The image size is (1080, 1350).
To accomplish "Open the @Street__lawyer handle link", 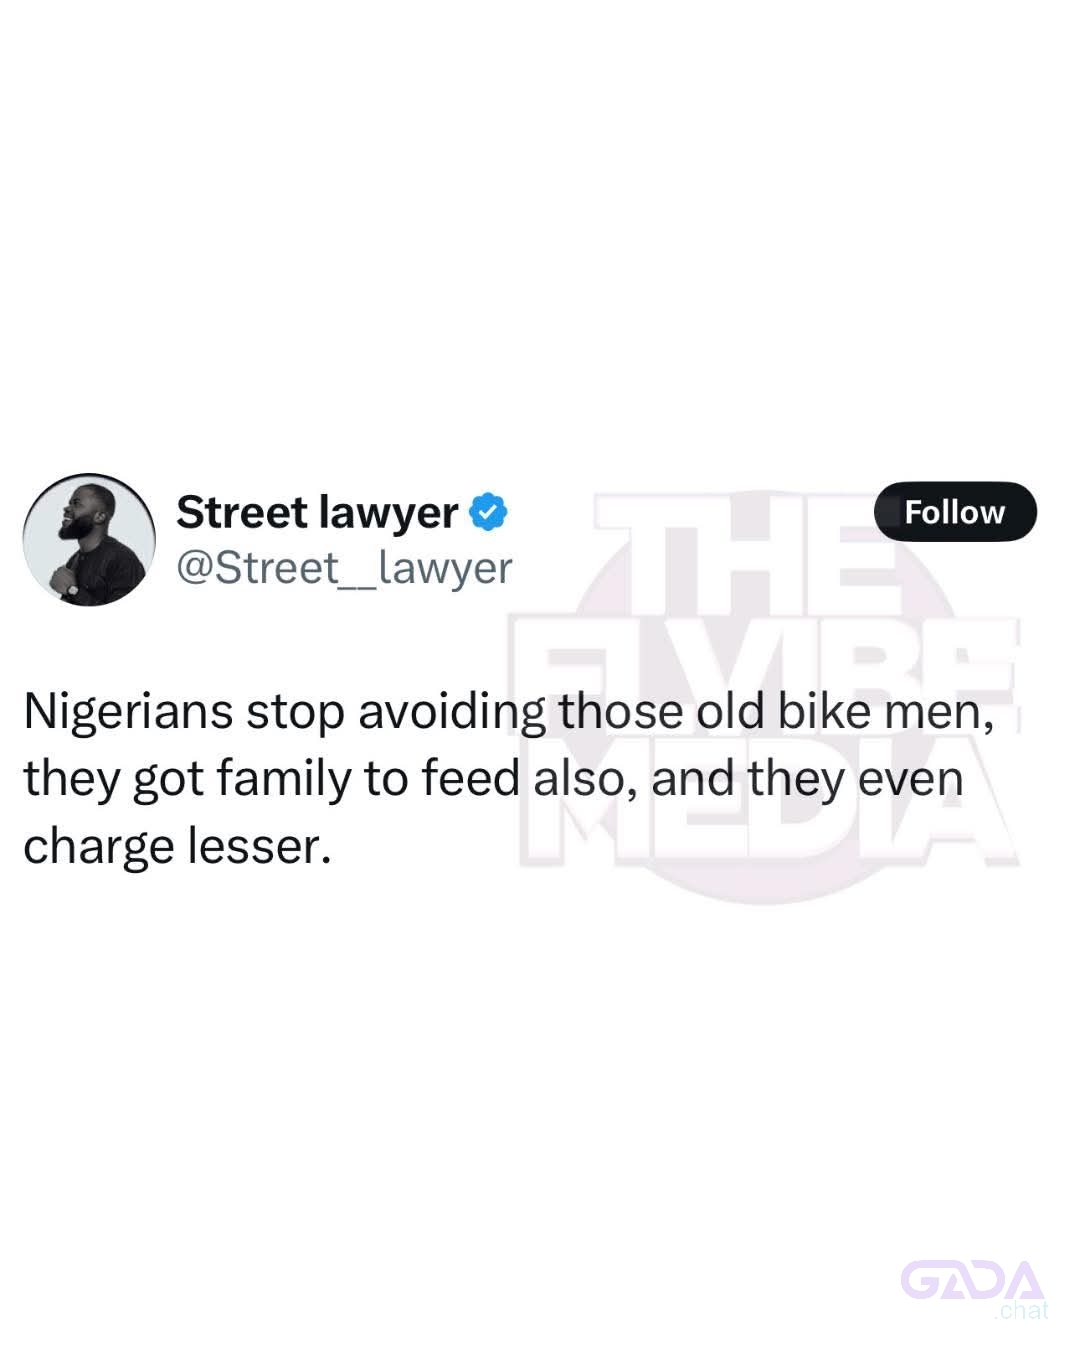I will 344,569.
